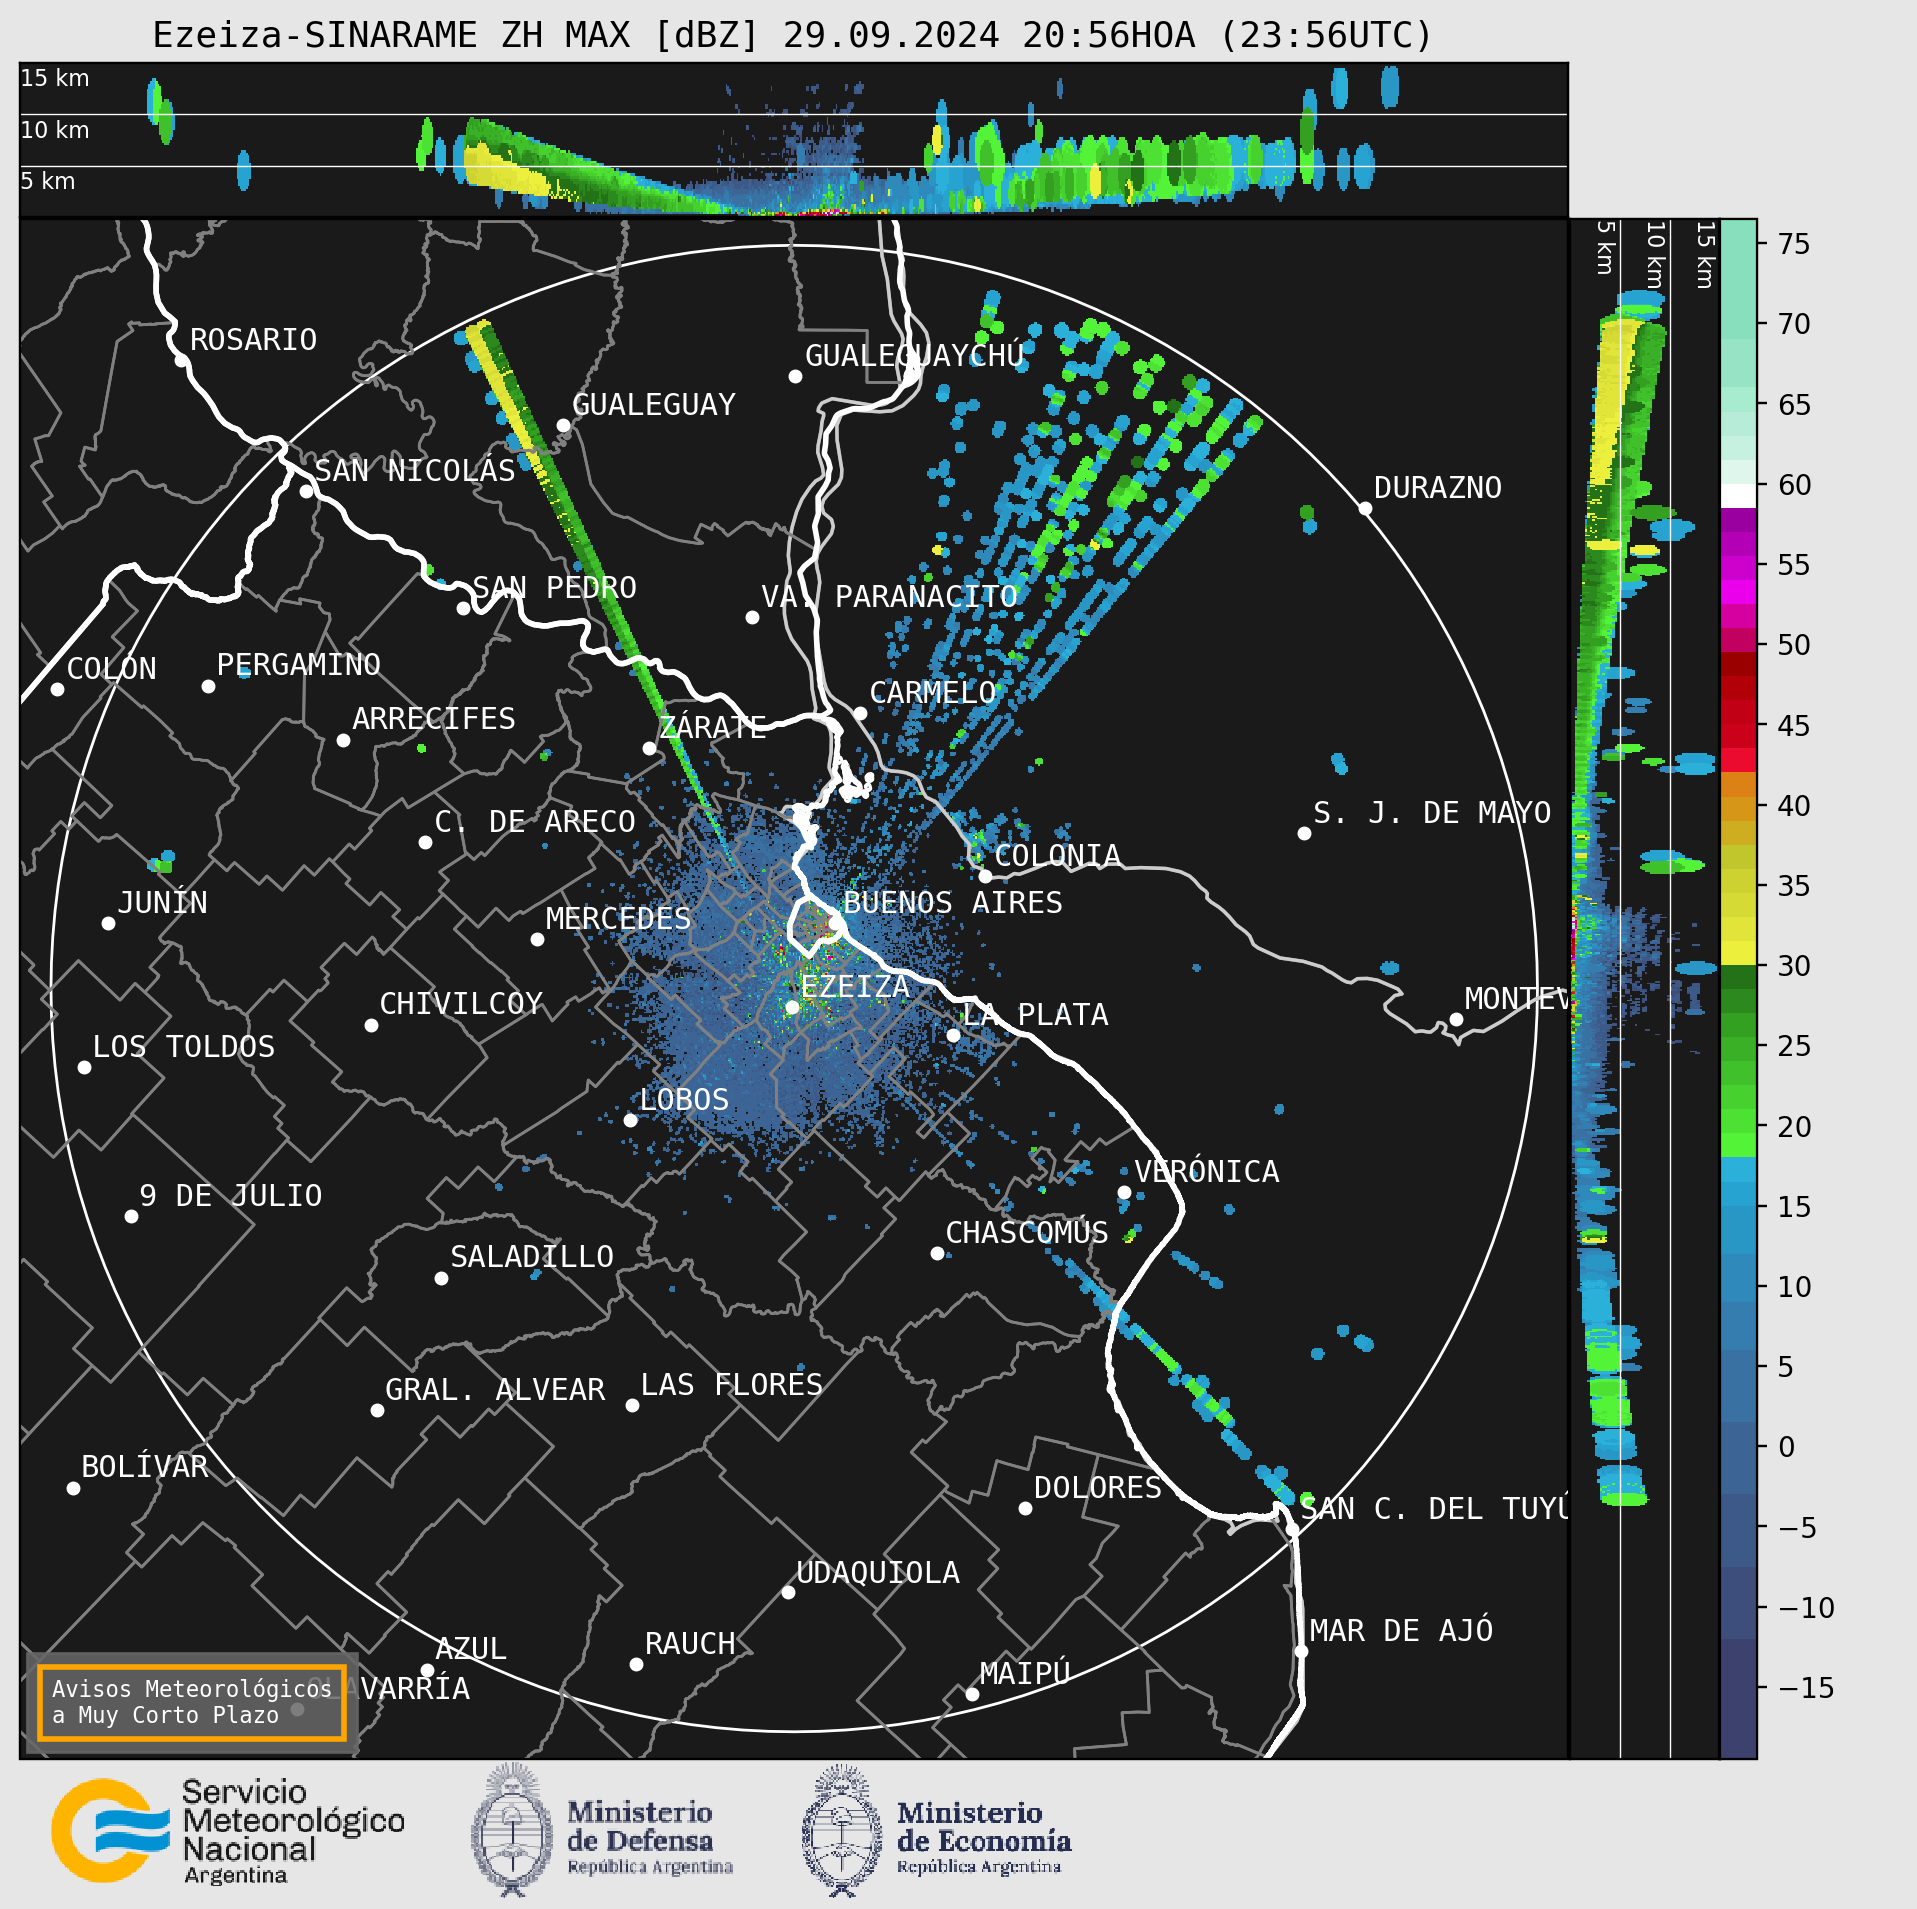This screenshot has height=1909, width=1917.
Task: Click the MAR DE AJÓ label
Action: [1401, 1630]
